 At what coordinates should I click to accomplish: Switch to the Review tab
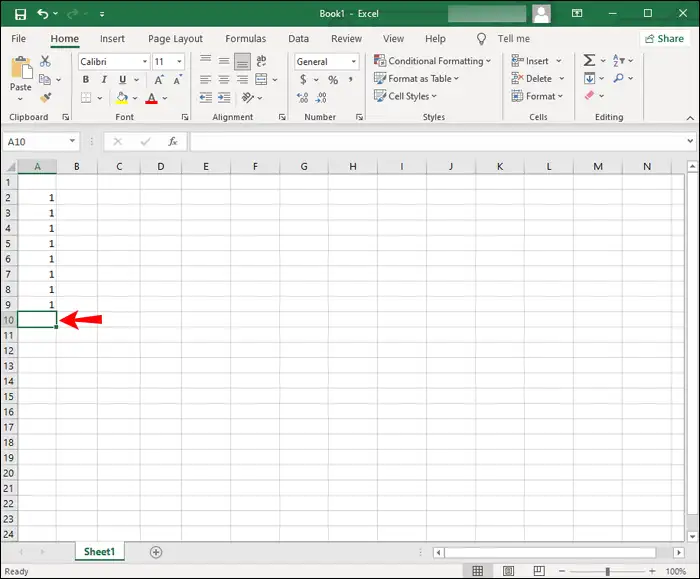[x=346, y=39]
